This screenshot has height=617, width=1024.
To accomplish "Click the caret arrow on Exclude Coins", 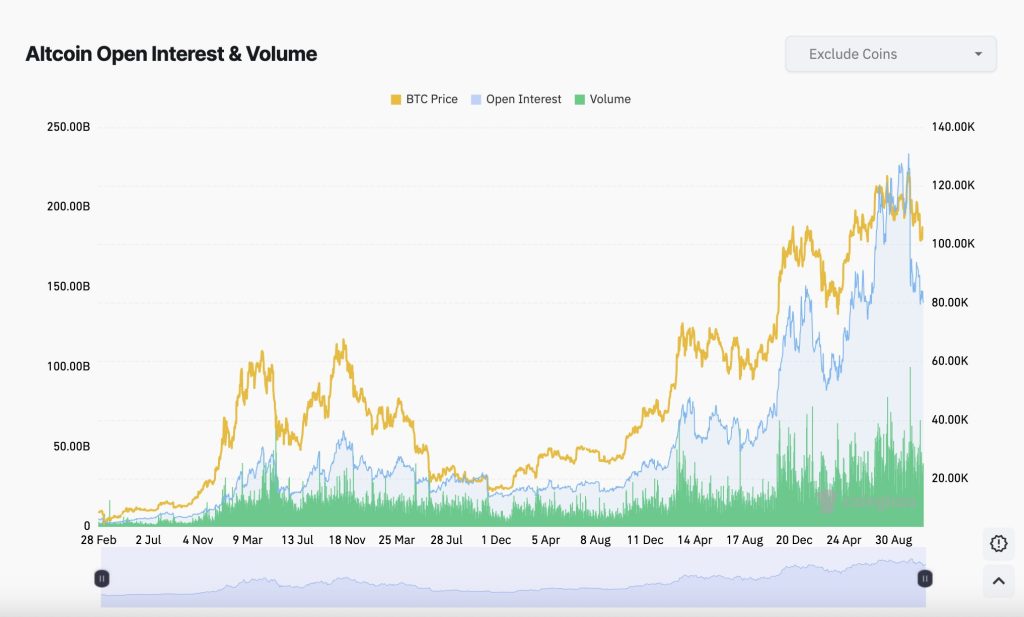I will pos(978,54).
